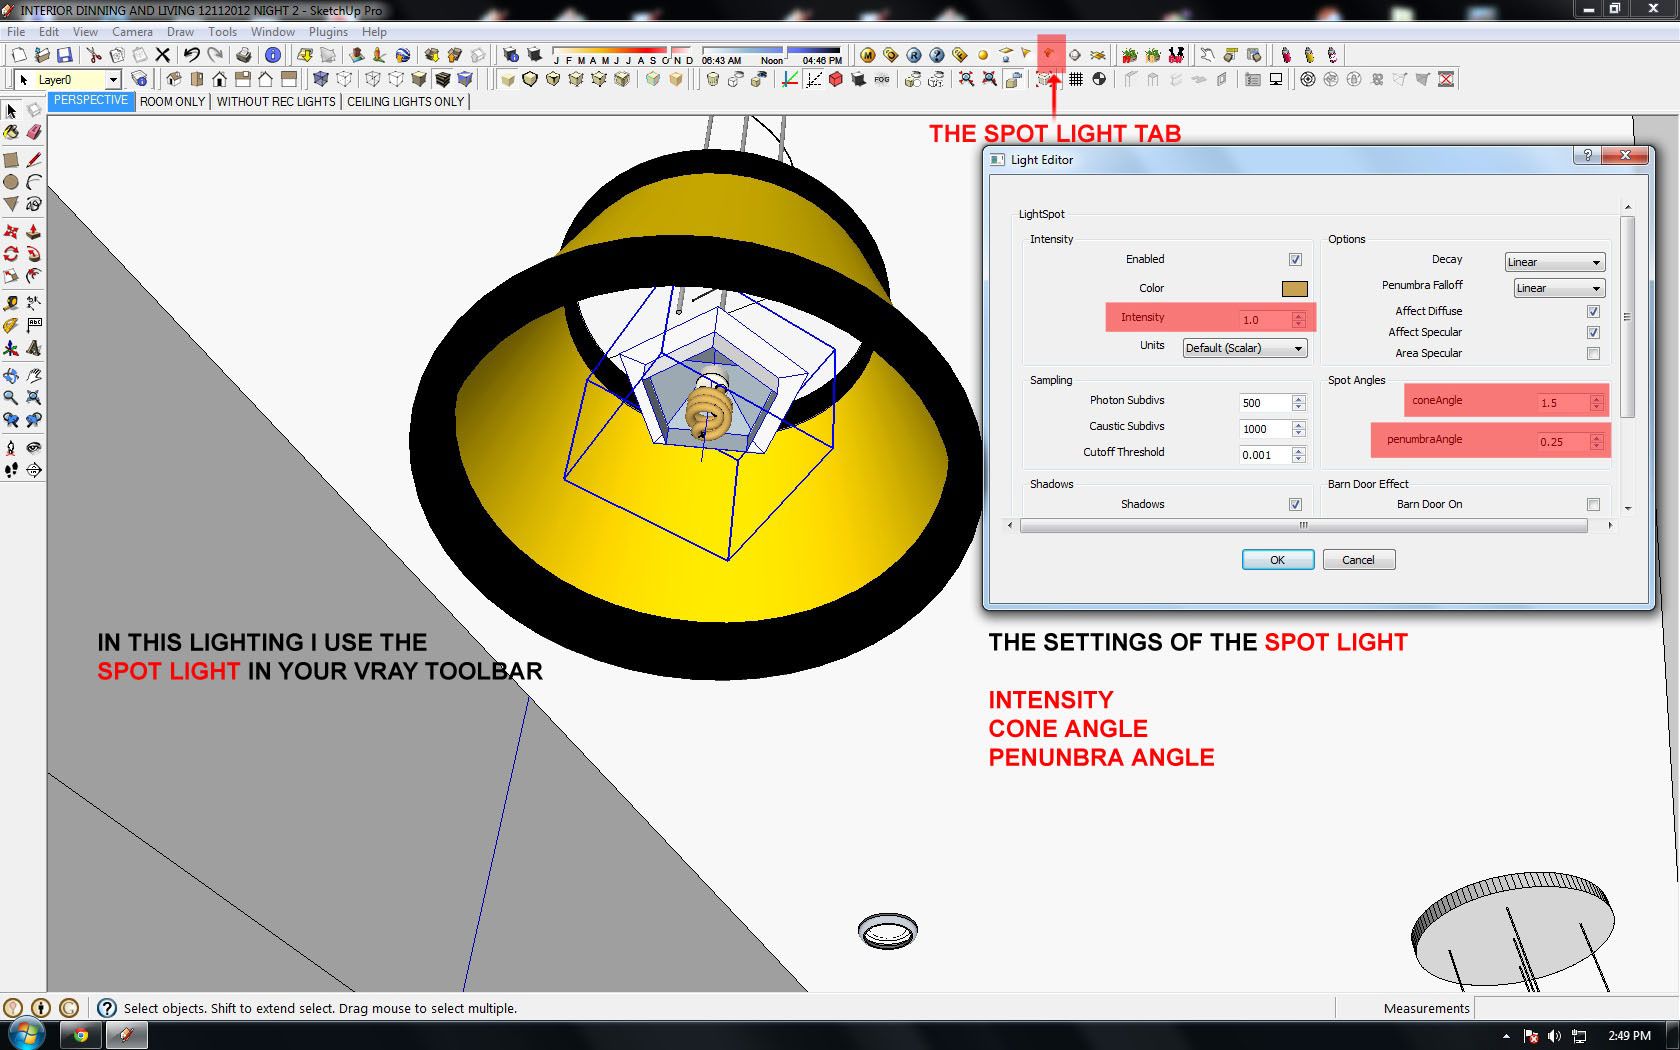Adjust Caustic Subdivs stepper
The height and width of the screenshot is (1050, 1680).
[x=1298, y=429]
